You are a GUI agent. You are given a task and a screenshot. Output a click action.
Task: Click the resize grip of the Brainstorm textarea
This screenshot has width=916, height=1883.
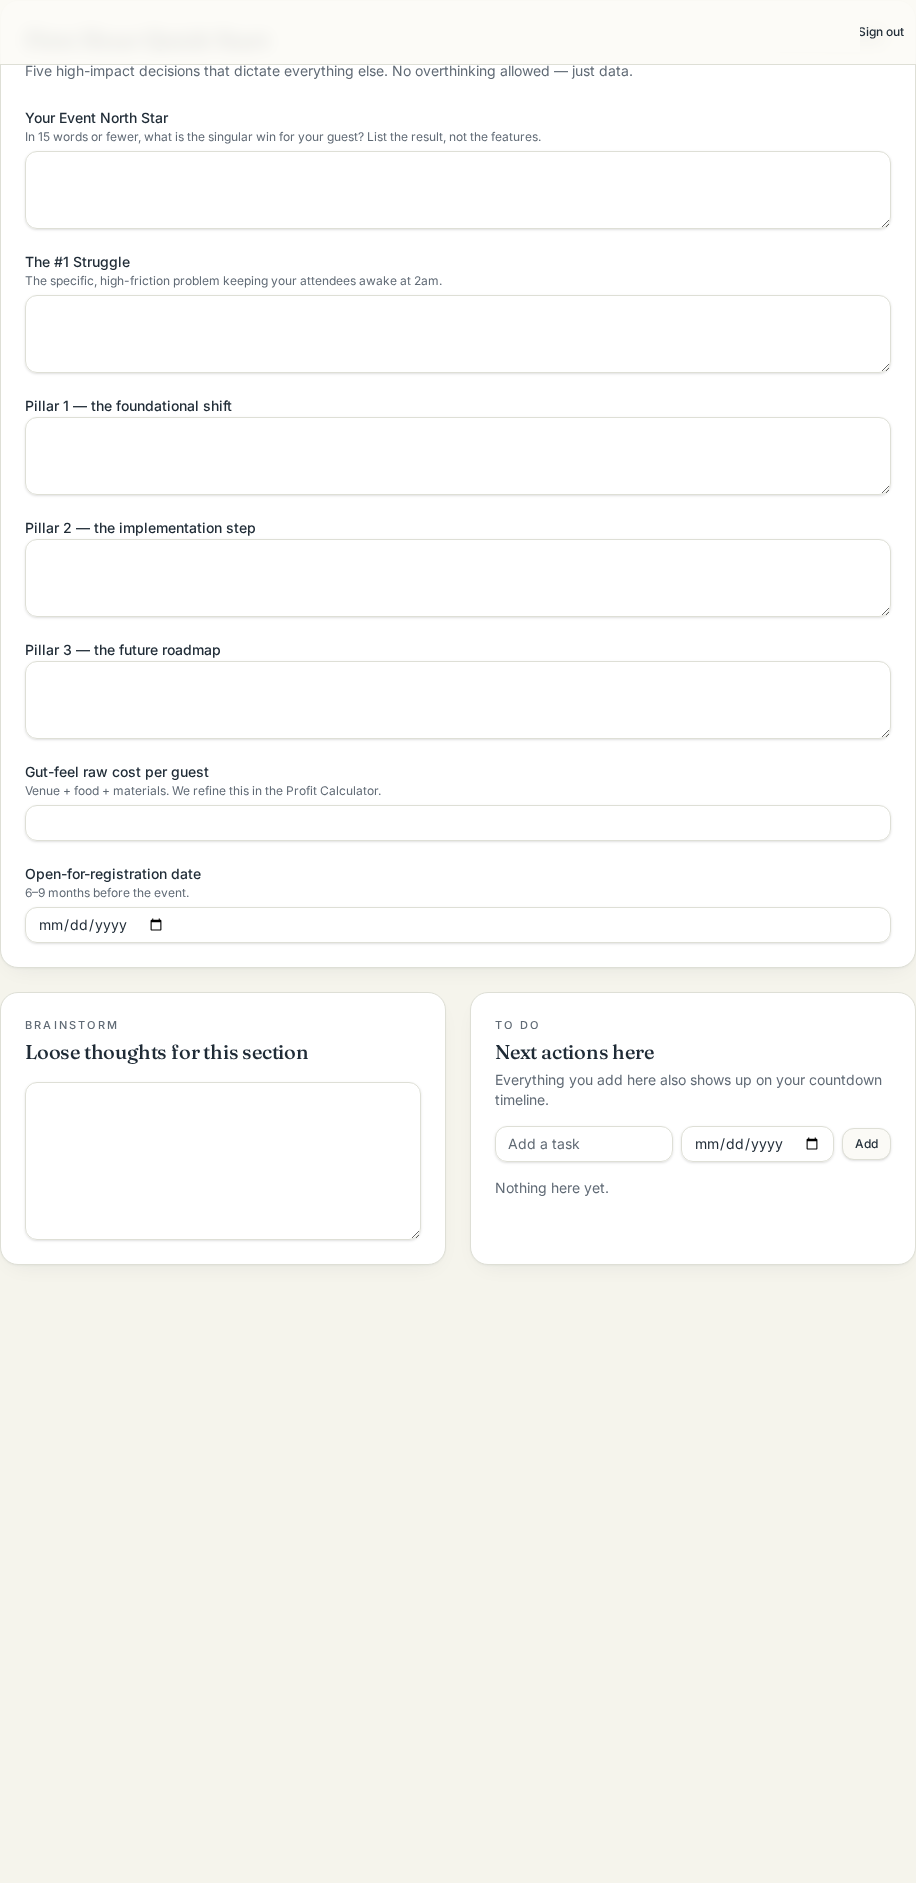click(415, 1234)
